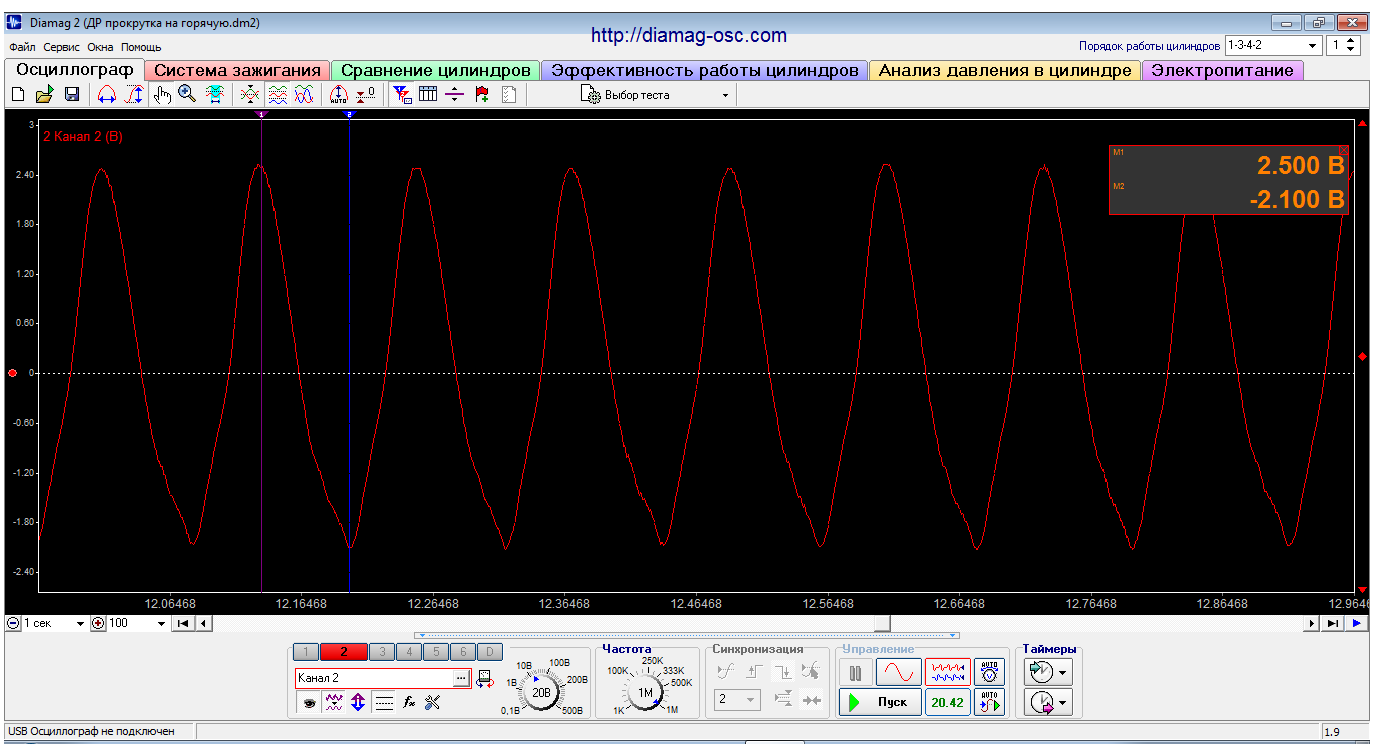Click the red-green crossed waveforms icon
This screenshot has width=1382, height=744.
pyautogui.click(x=250, y=95)
